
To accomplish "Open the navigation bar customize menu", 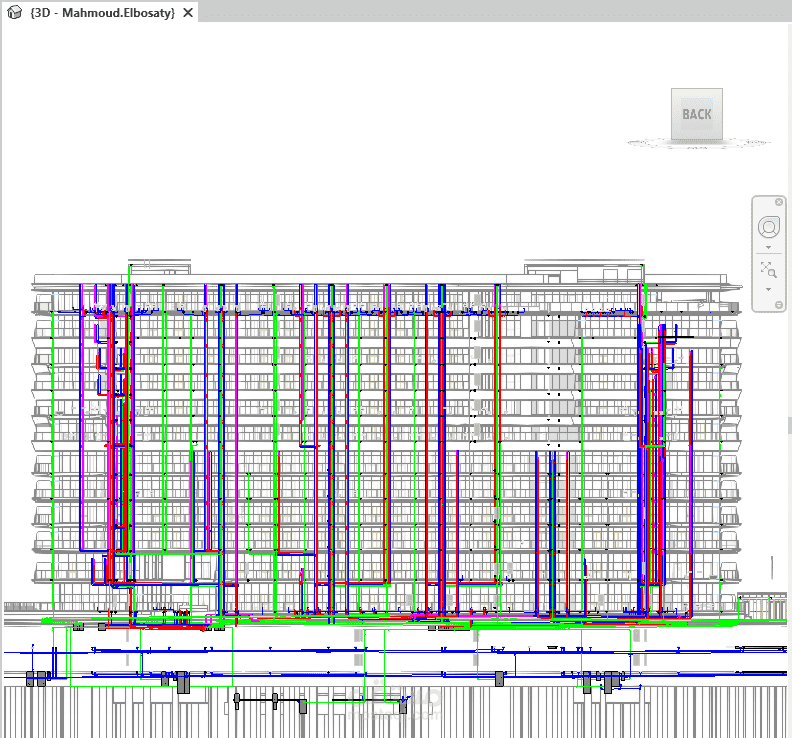I will coord(779,304).
